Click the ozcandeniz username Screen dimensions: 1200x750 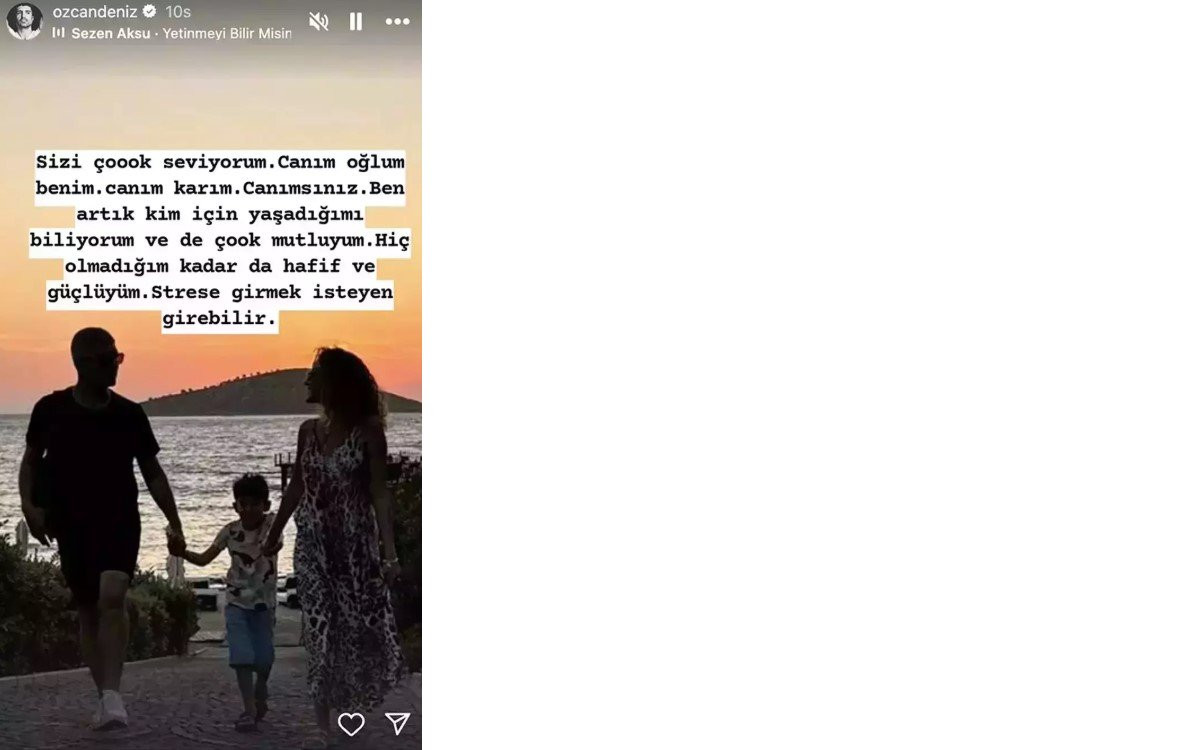(x=95, y=12)
